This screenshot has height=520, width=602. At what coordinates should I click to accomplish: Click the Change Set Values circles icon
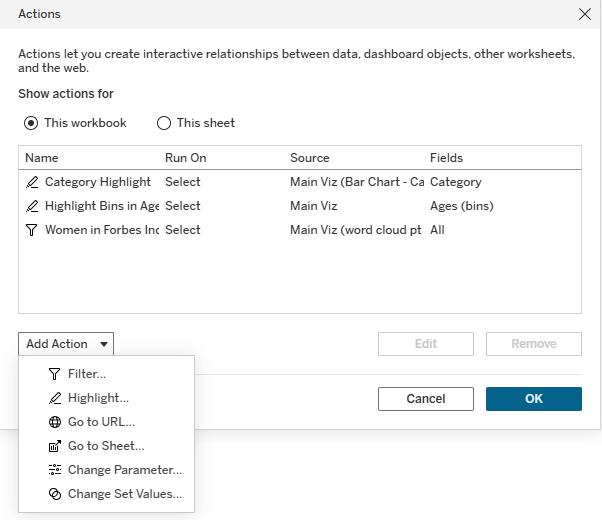pyautogui.click(x=55, y=494)
